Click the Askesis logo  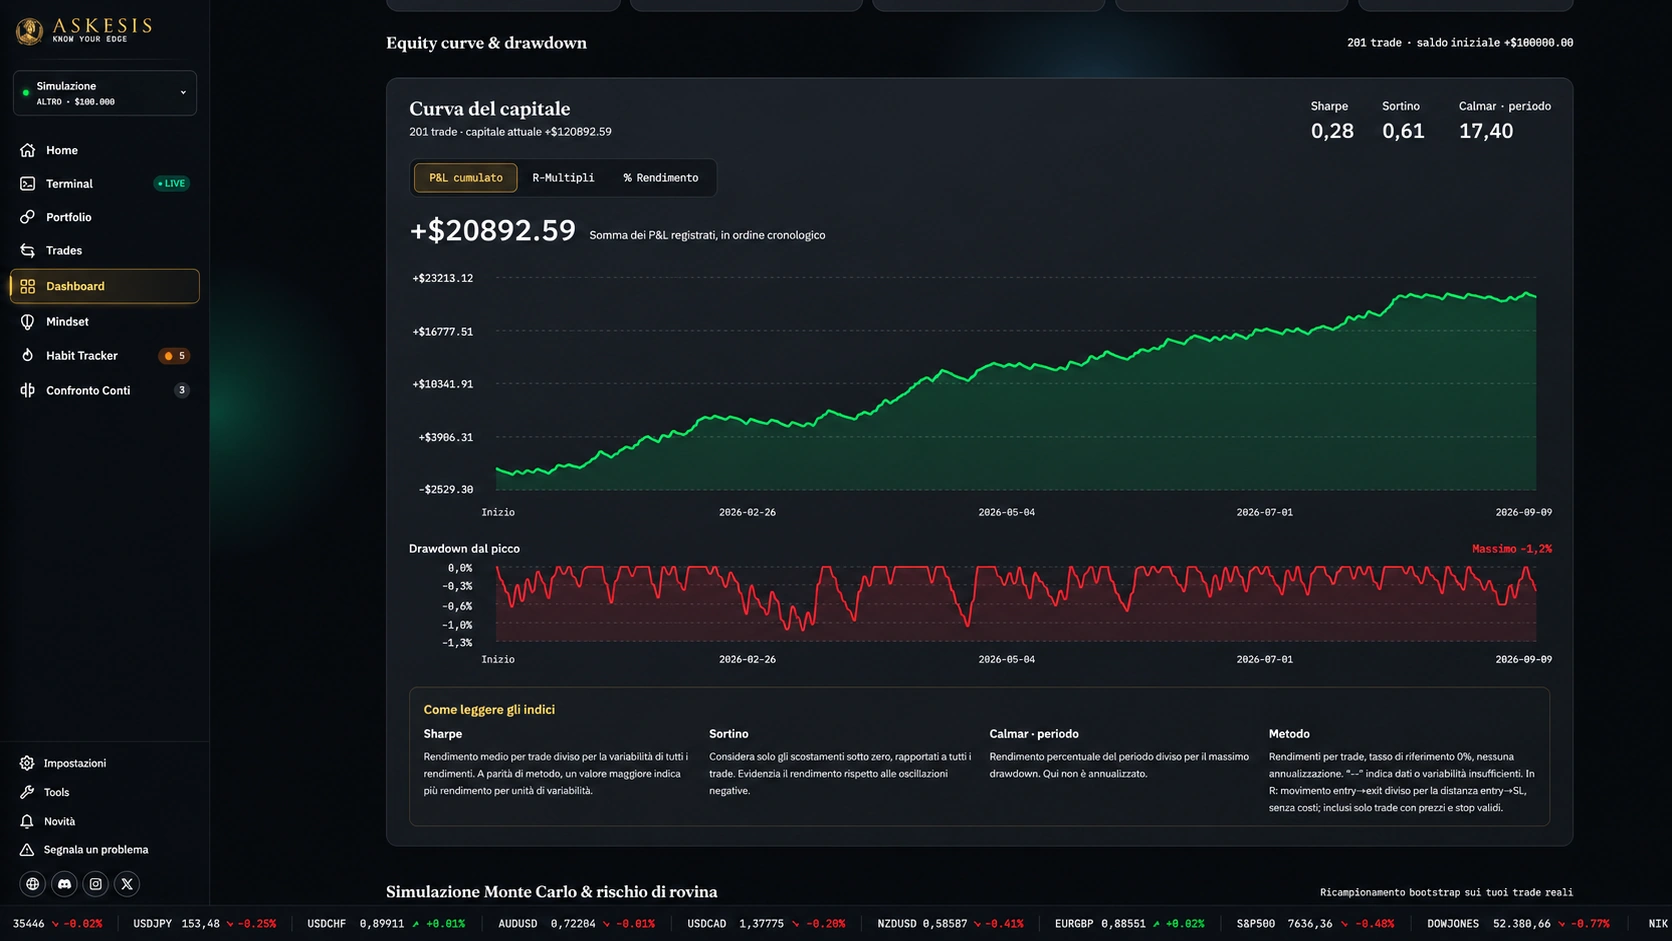pyautogui.click(x=84, y=30)
